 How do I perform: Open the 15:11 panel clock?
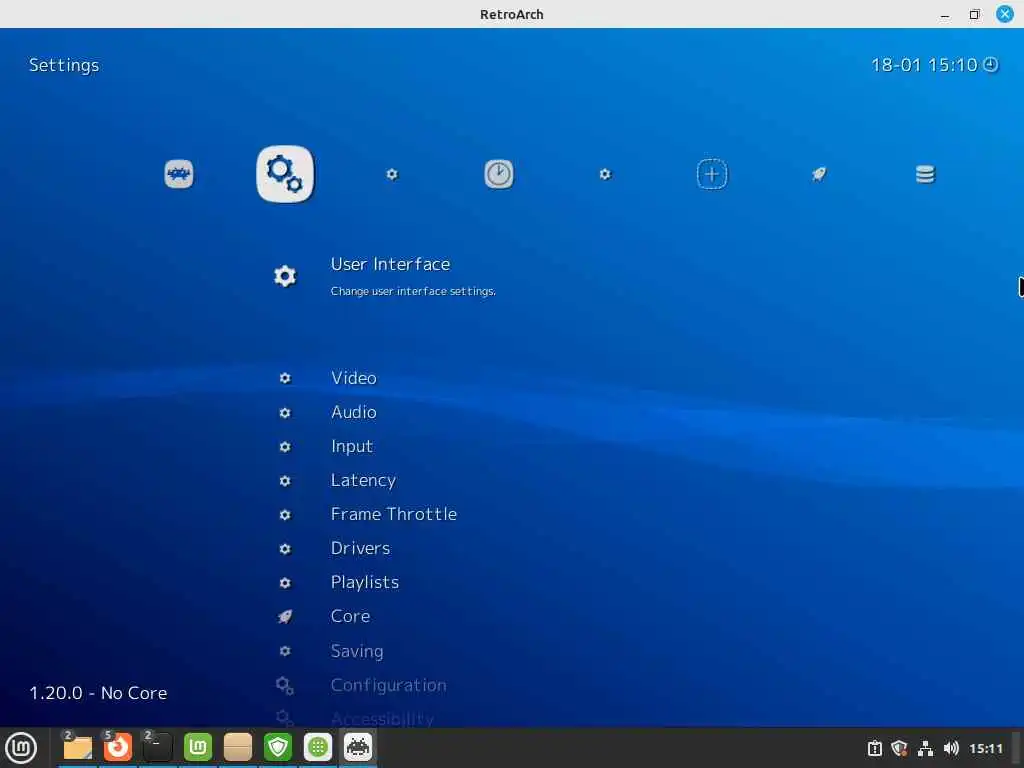[985, 748]
